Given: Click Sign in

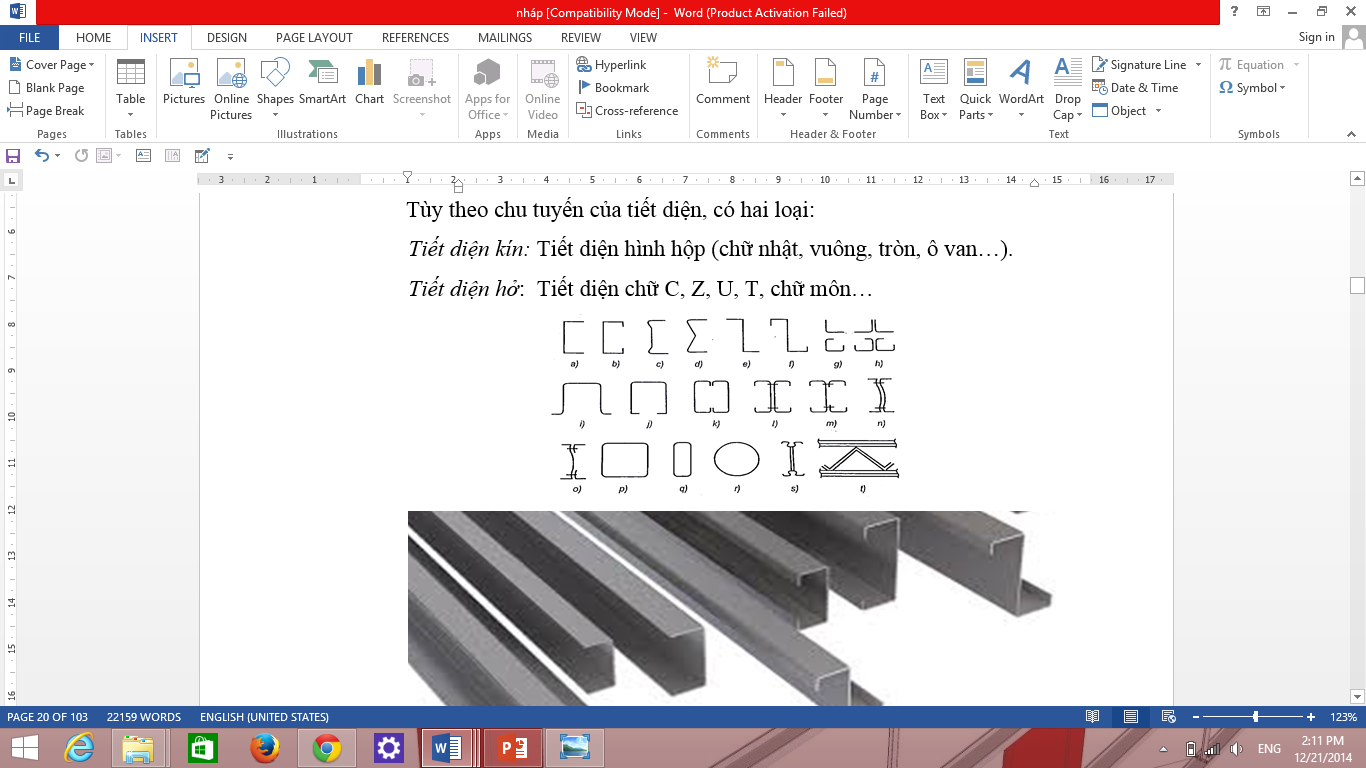Looking at the screenshot, I should point(1316,37).
